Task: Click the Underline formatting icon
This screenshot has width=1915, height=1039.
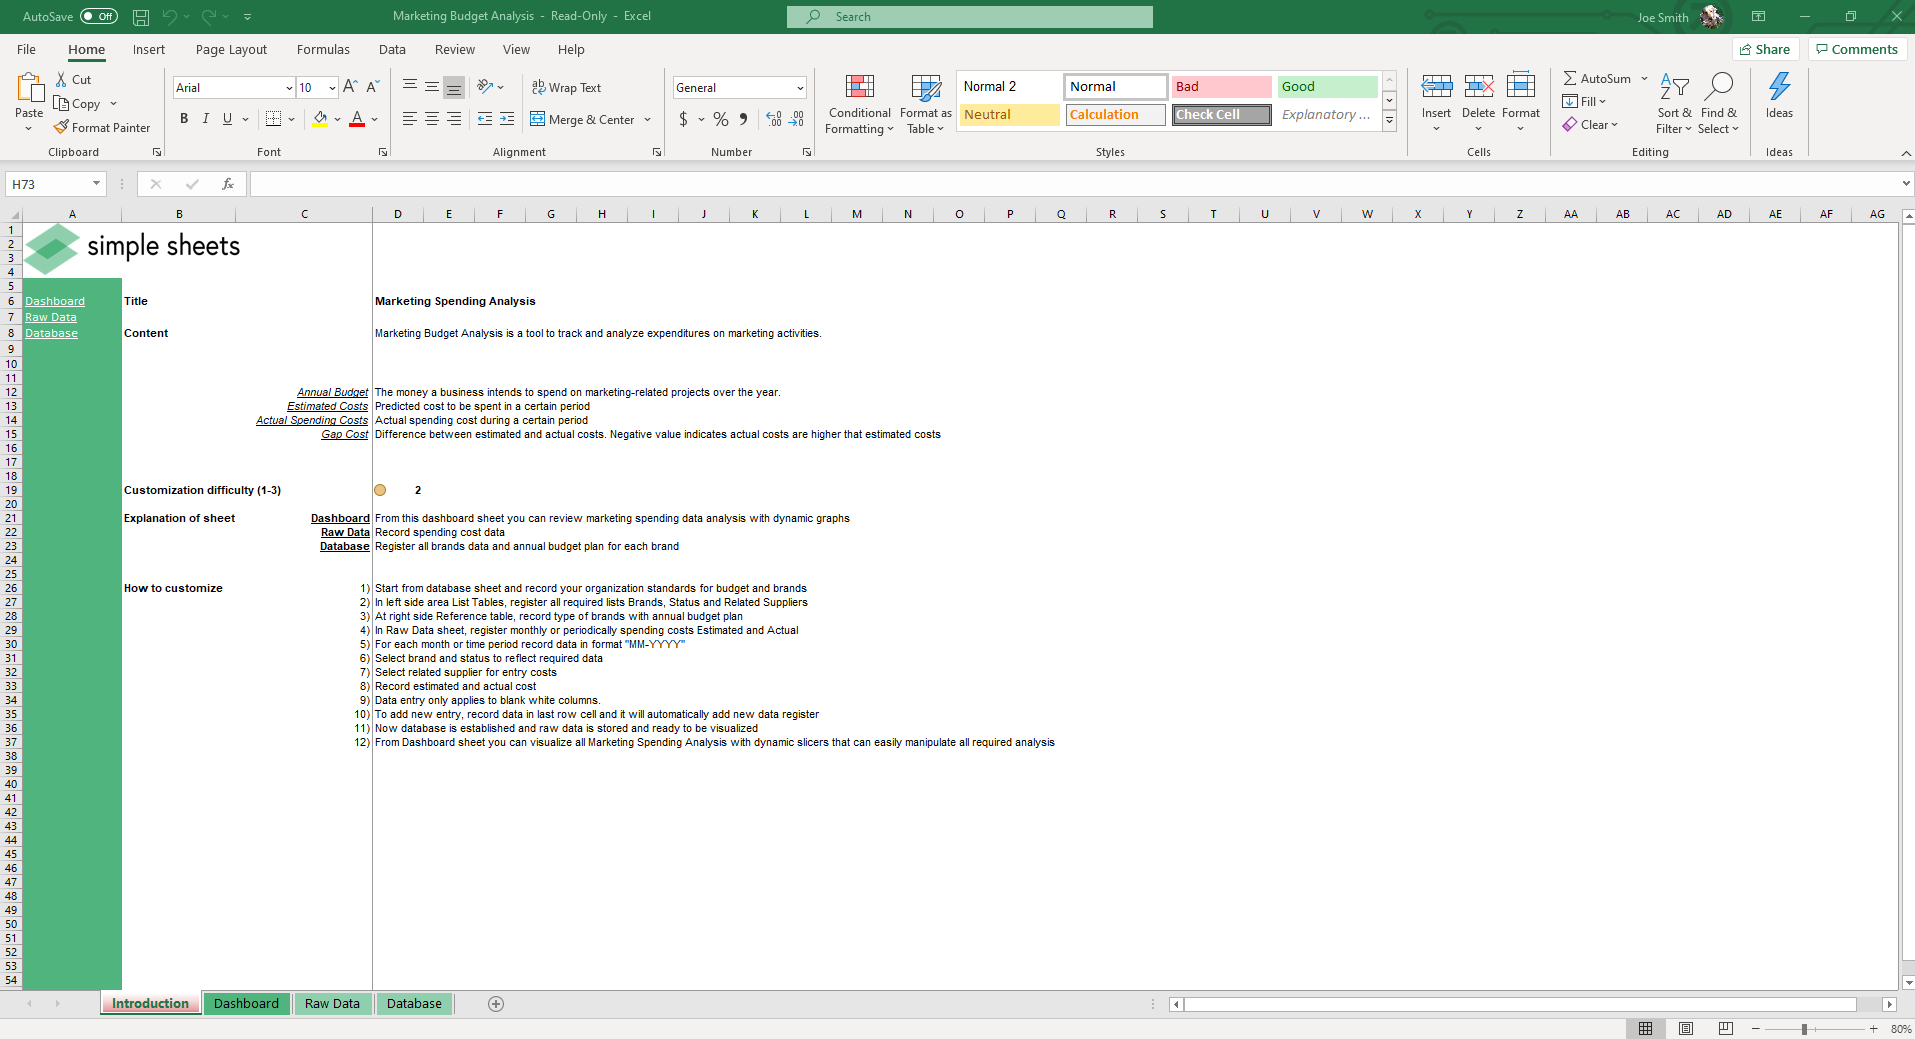Action: point(228,119)
